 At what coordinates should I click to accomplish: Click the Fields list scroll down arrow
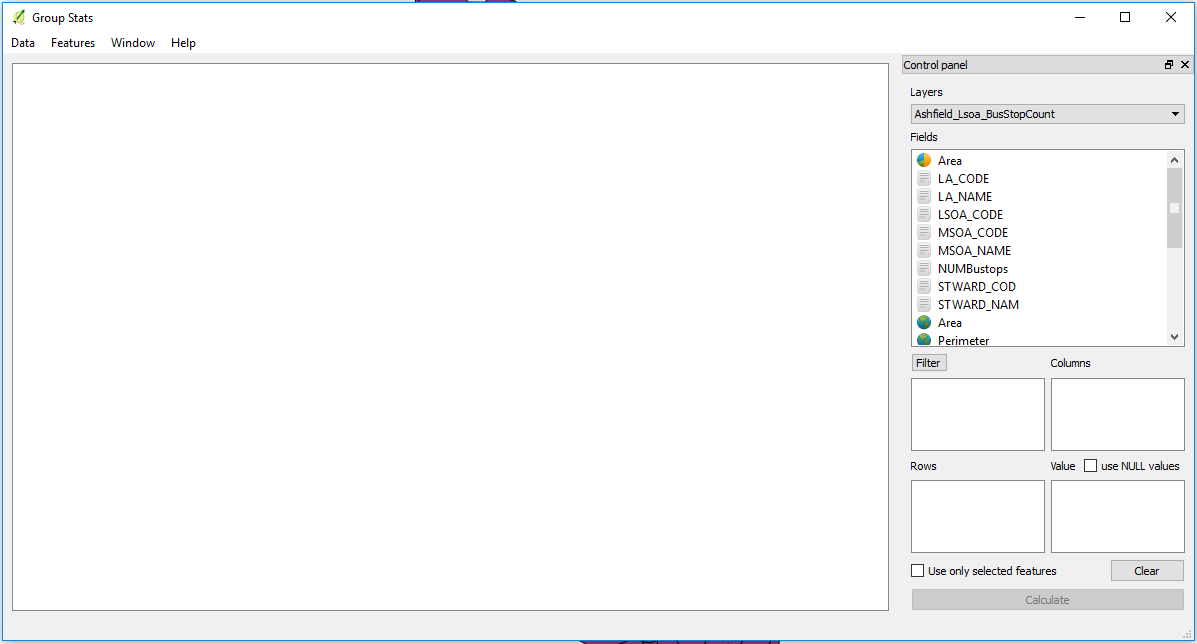[1174, 336]
